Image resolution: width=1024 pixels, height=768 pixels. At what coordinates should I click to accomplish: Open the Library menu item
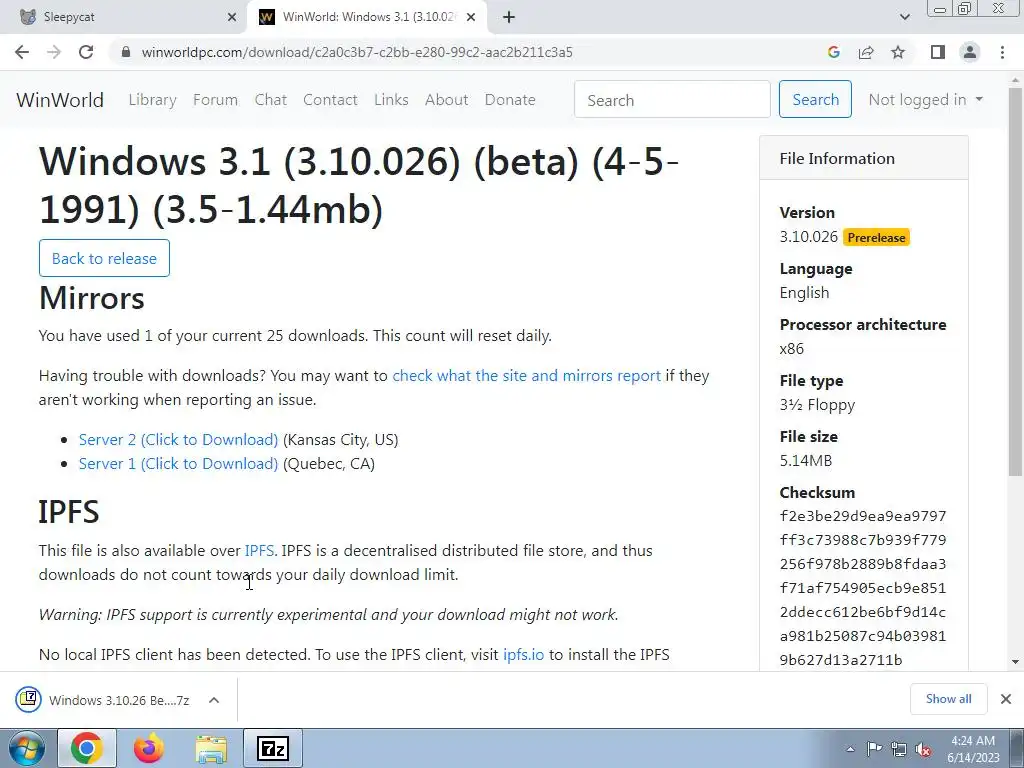tap(152, 100)
